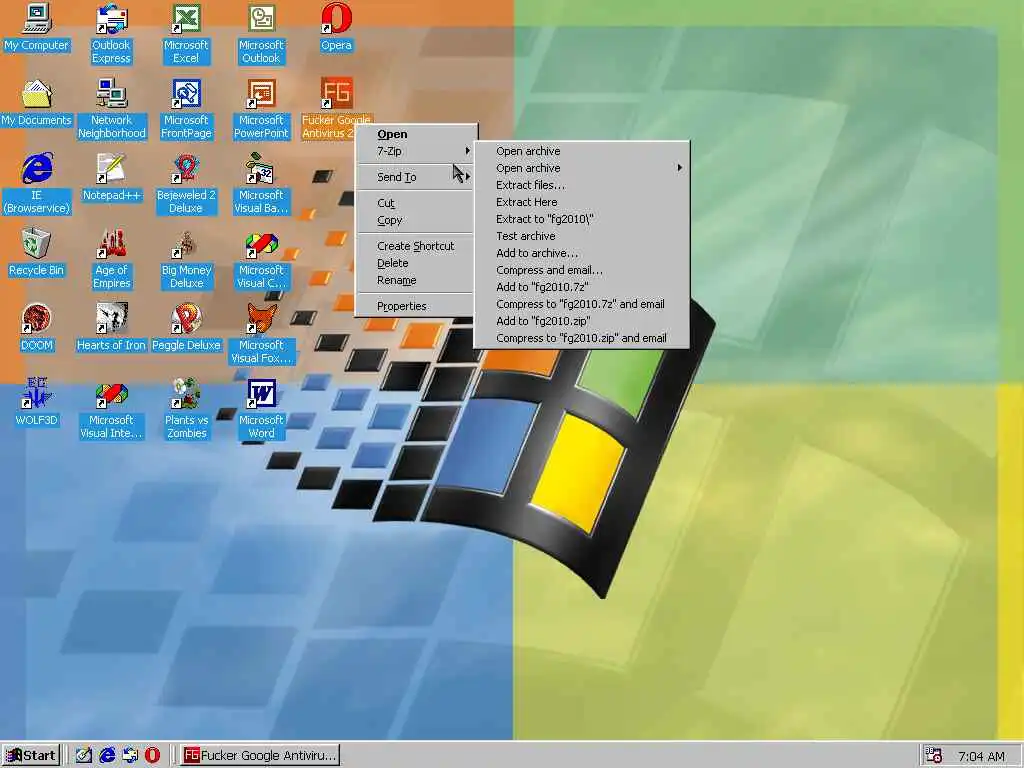Choose Extract Here in the 7-Zip submenu
Viewport: 1024px width, 768px height.
pos(582,202)
